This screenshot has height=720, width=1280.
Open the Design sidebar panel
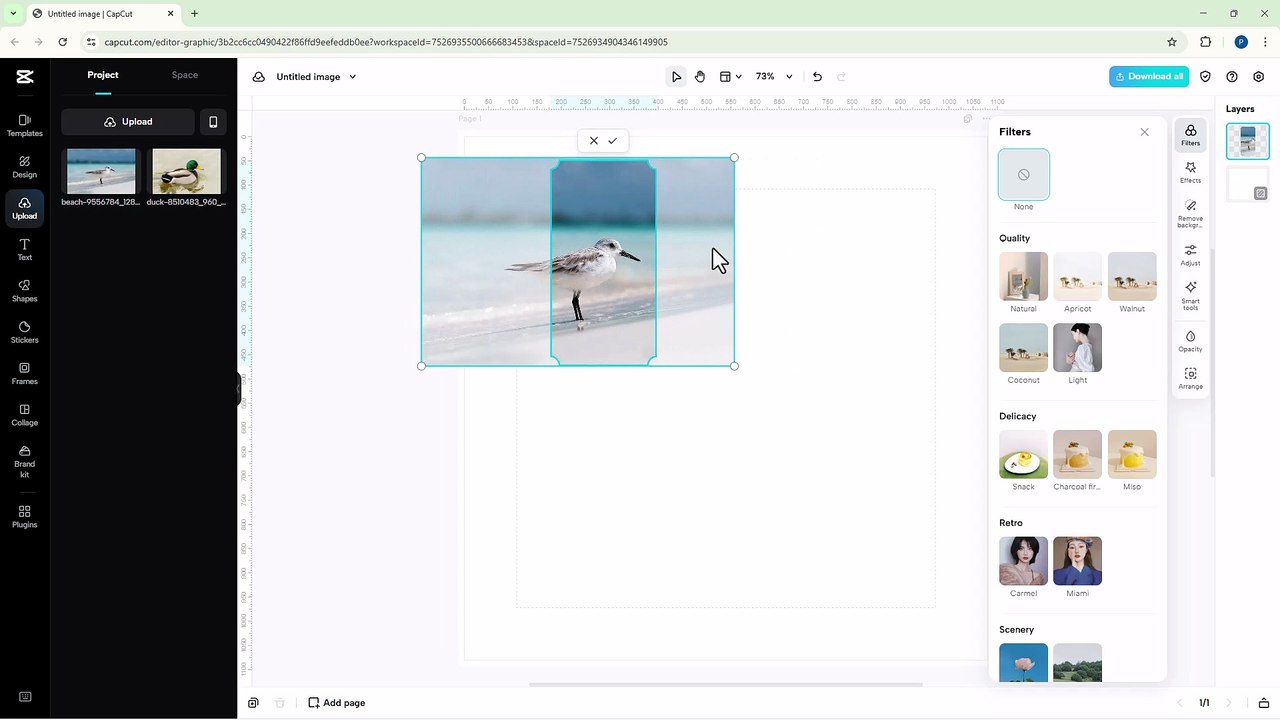click(x=25, y=167)
